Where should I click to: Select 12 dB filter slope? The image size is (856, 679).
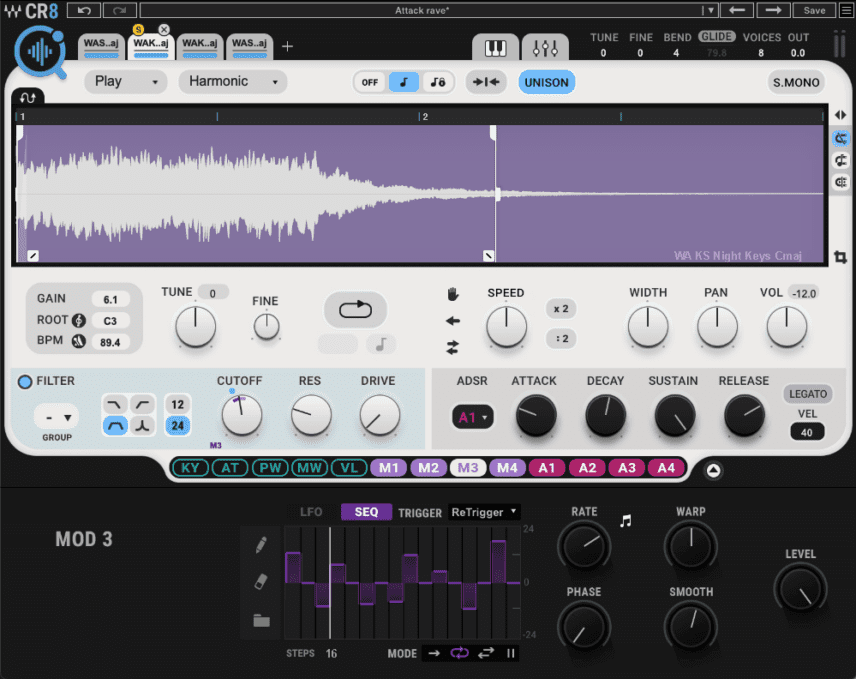point(177,404)
